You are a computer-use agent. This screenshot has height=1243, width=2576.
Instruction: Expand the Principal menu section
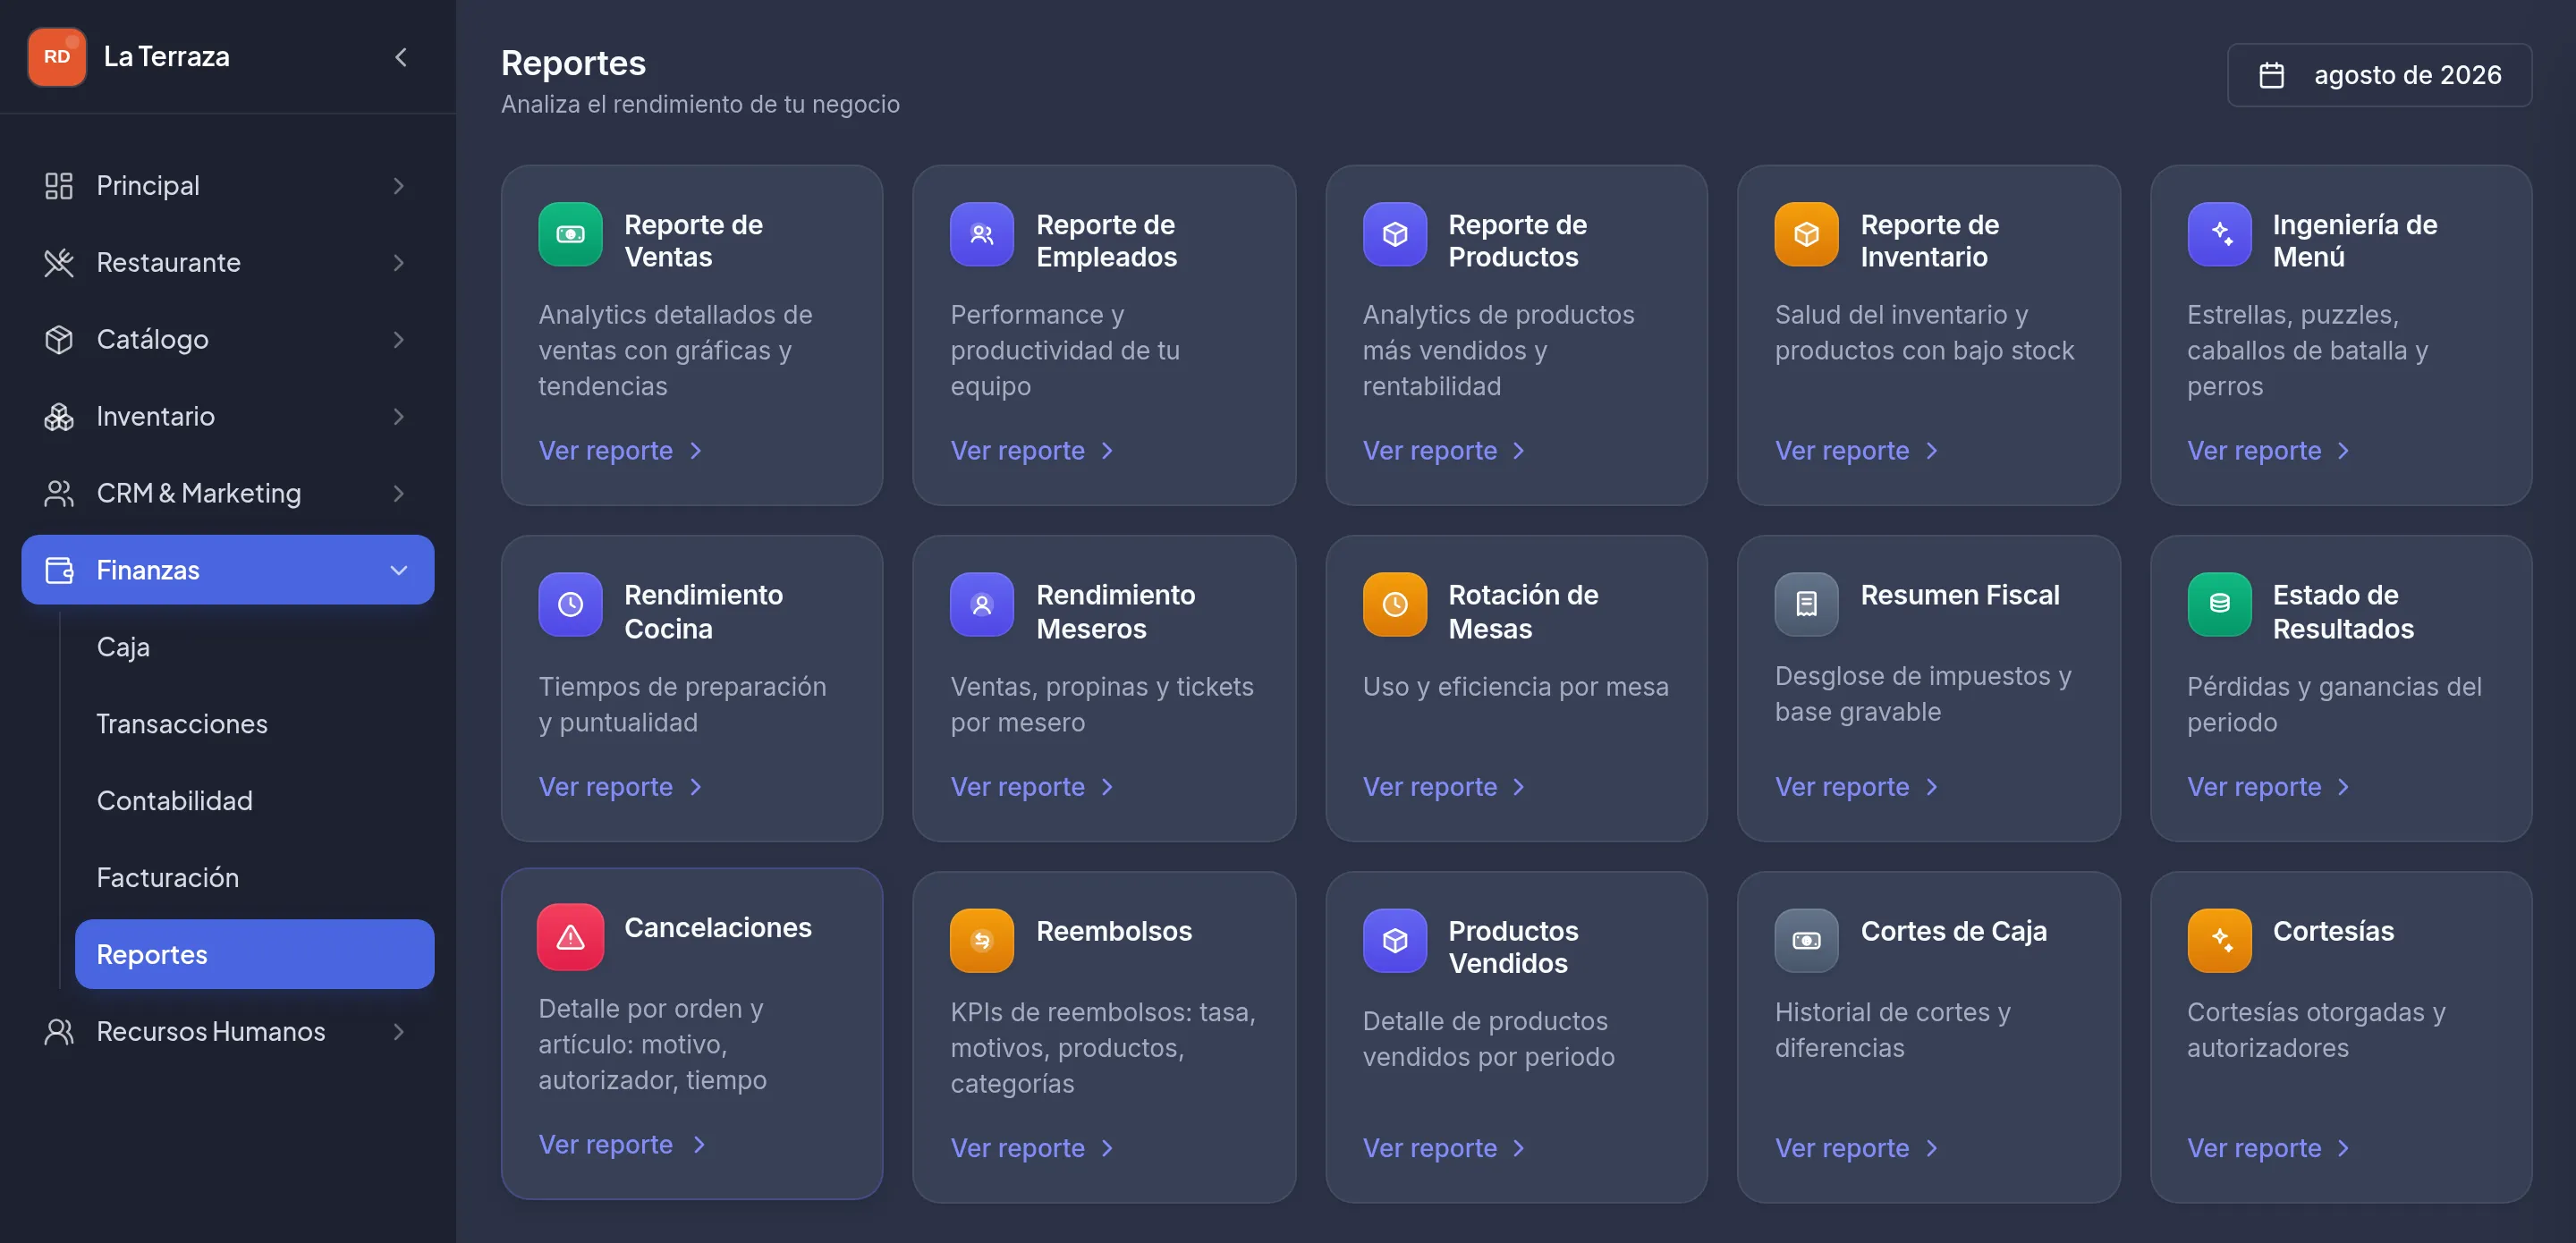pyautogui.click(x=227, y=185)
